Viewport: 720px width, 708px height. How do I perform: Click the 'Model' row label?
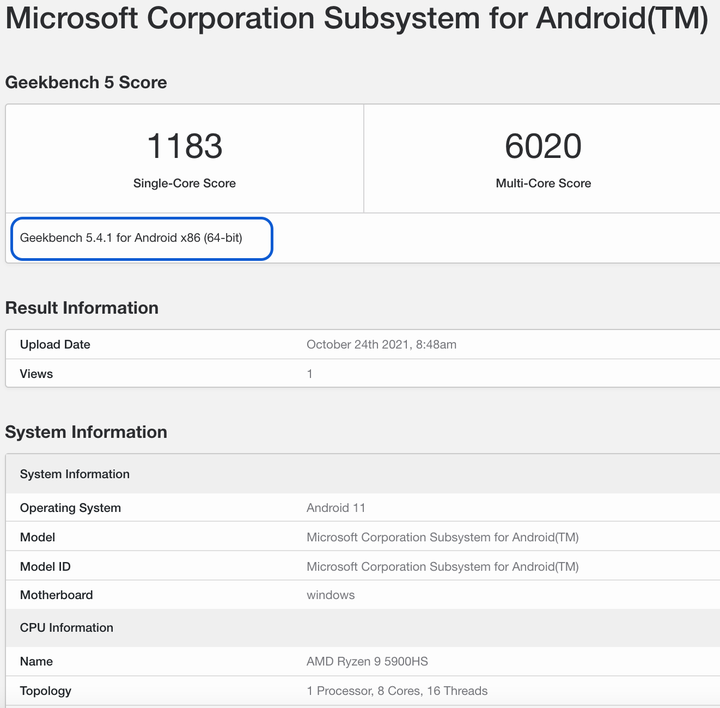37,537
